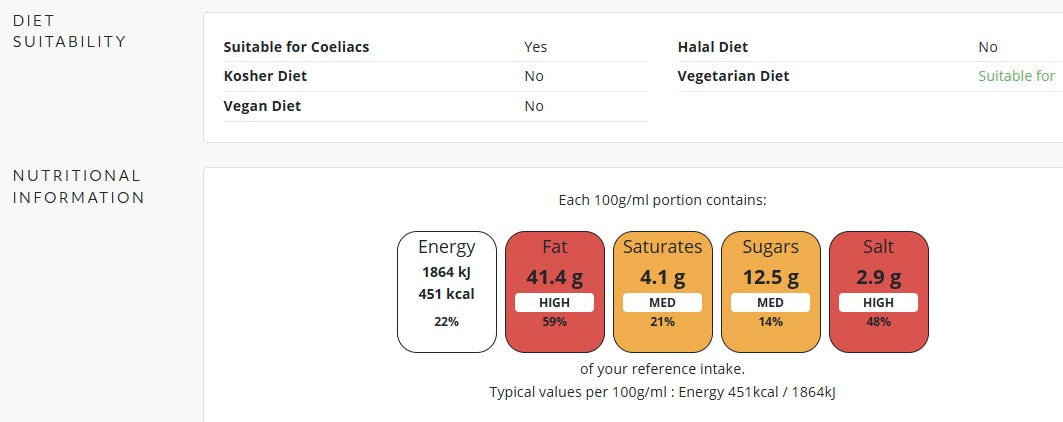
Task: Click the red Fat nutrition tile
Action: pos(555,292)
